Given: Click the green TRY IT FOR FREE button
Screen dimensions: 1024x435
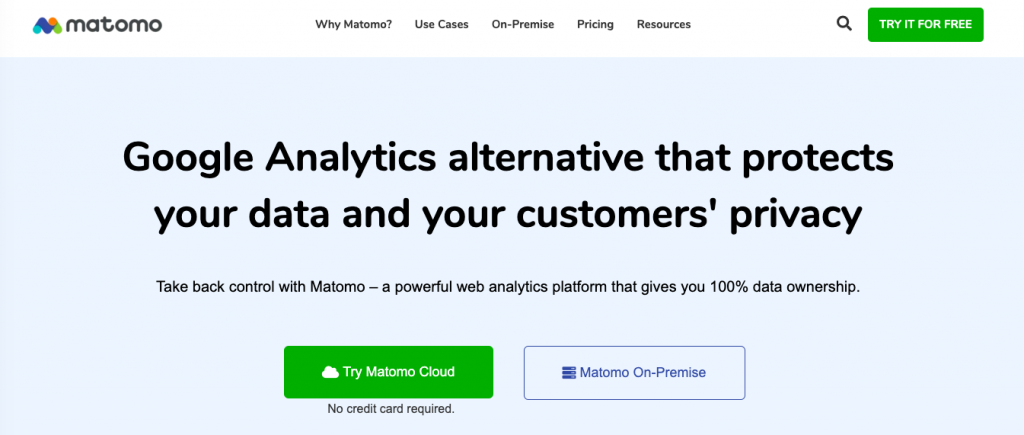Looking at the screenshot, I should coord(925,25).
